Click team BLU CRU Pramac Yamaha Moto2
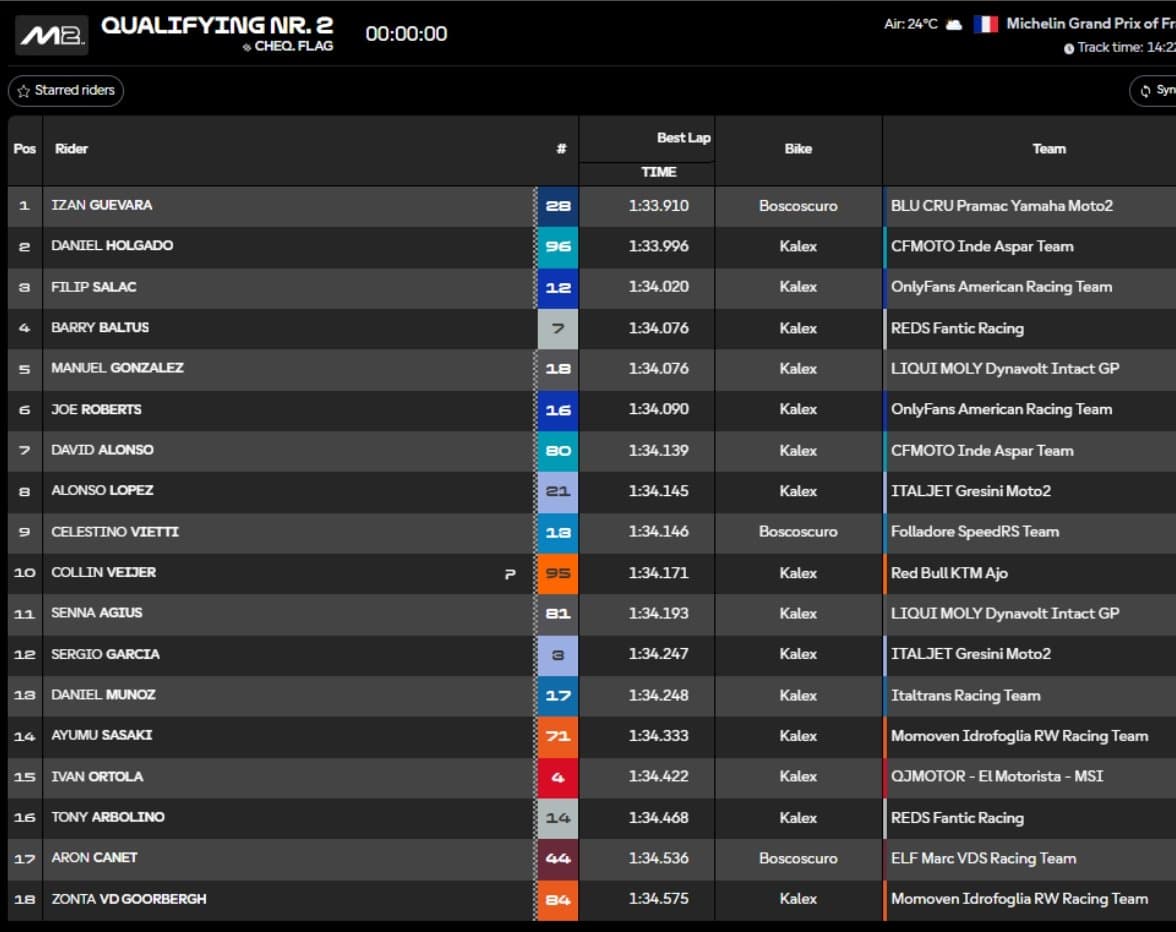Image resolution: width=1176 pixels, height=932 pixels. tap(1001, 205)
